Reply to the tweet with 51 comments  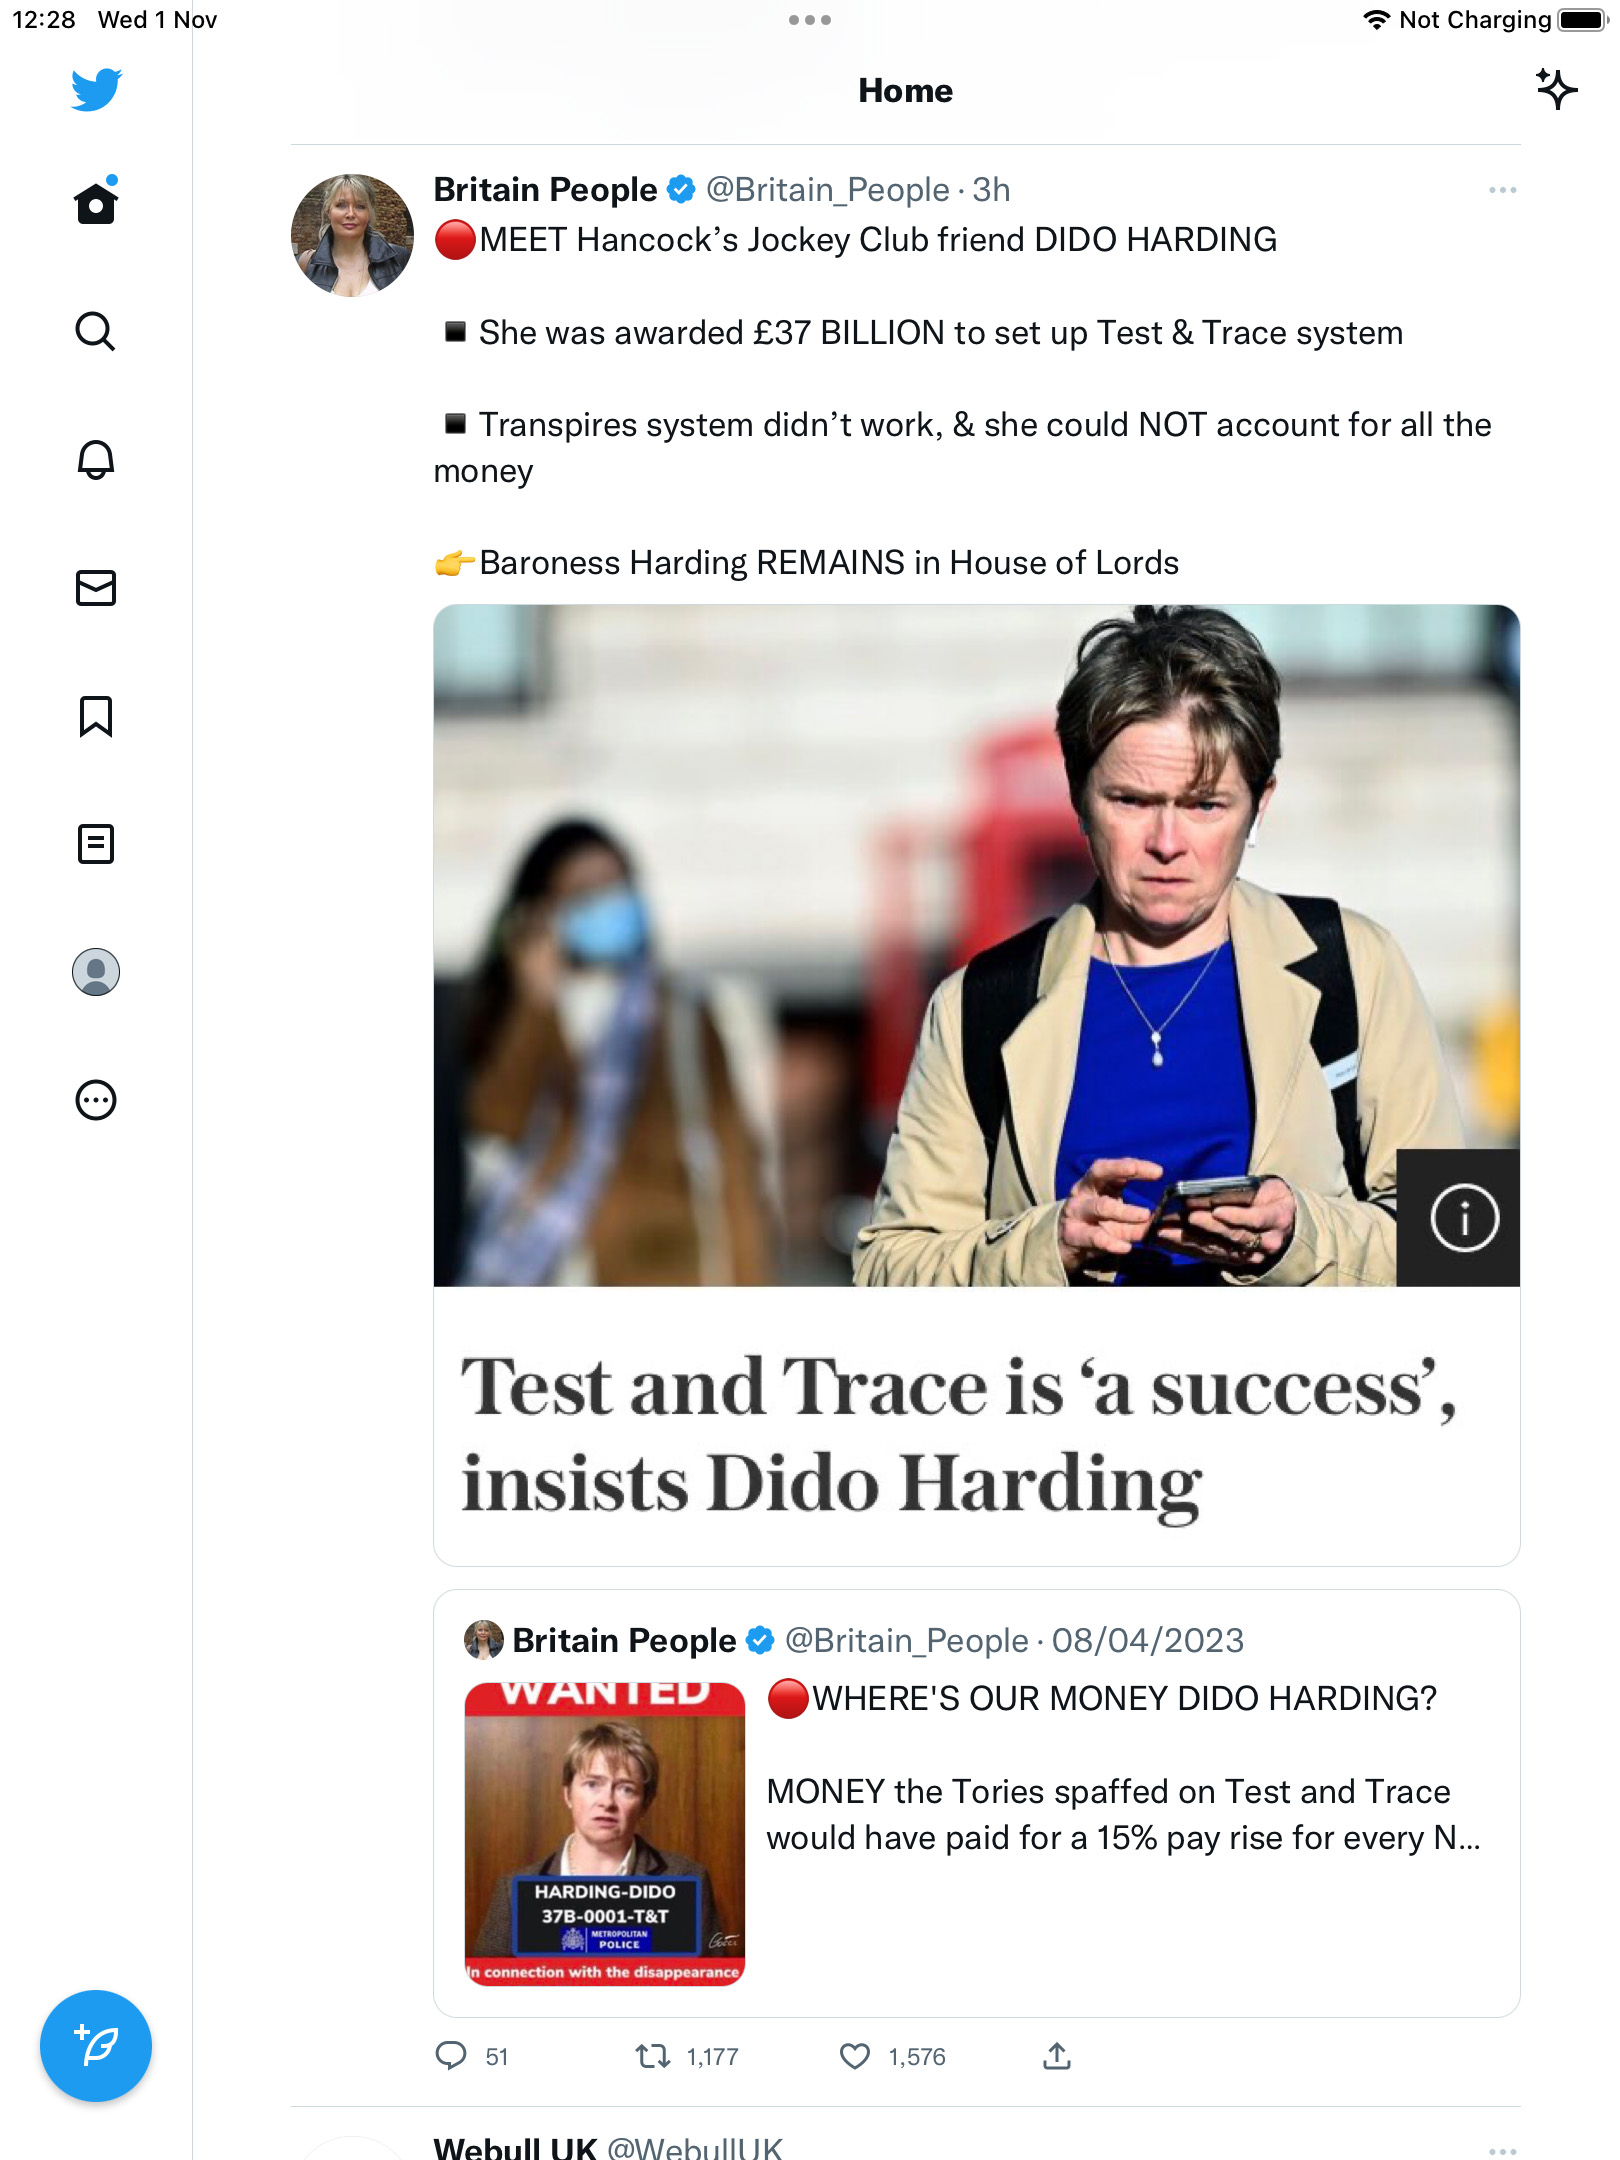point(451,2056)
